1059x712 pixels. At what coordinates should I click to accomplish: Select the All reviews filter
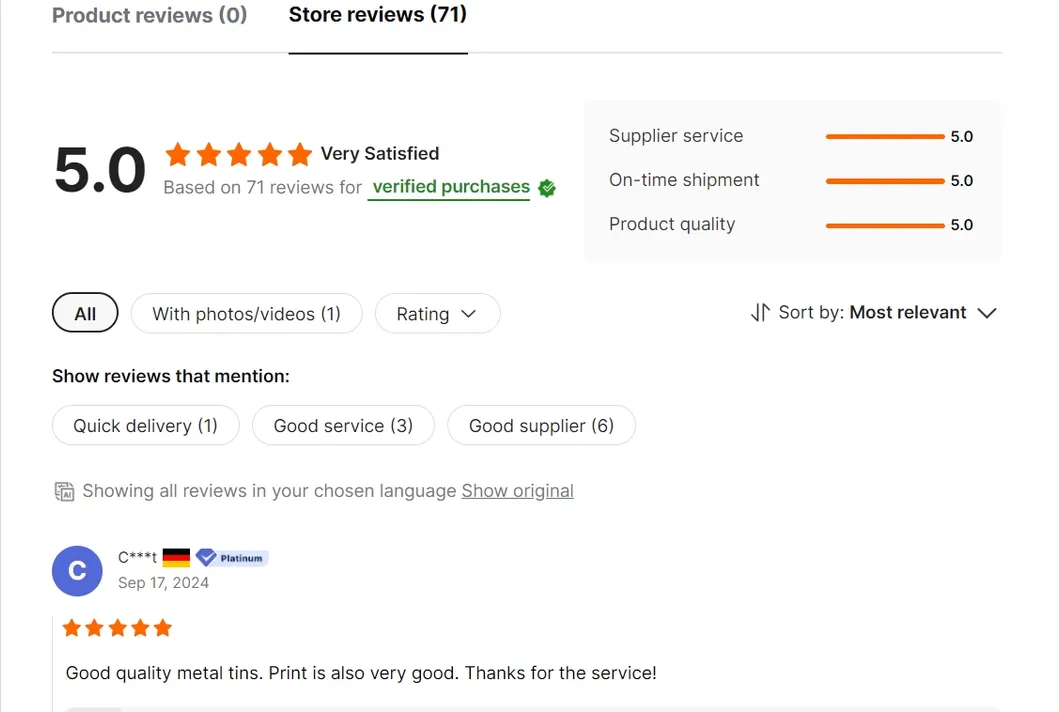coord(85,314)
